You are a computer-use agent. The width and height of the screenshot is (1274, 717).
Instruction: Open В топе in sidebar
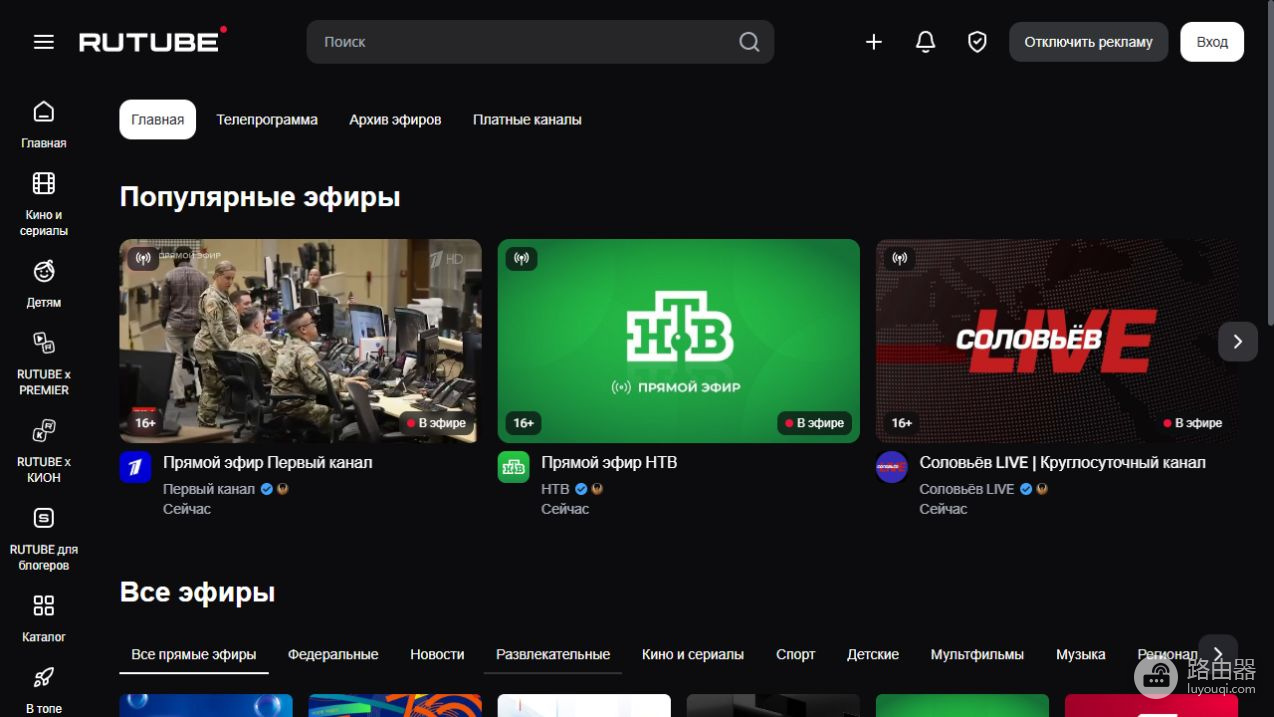[44, 691]
